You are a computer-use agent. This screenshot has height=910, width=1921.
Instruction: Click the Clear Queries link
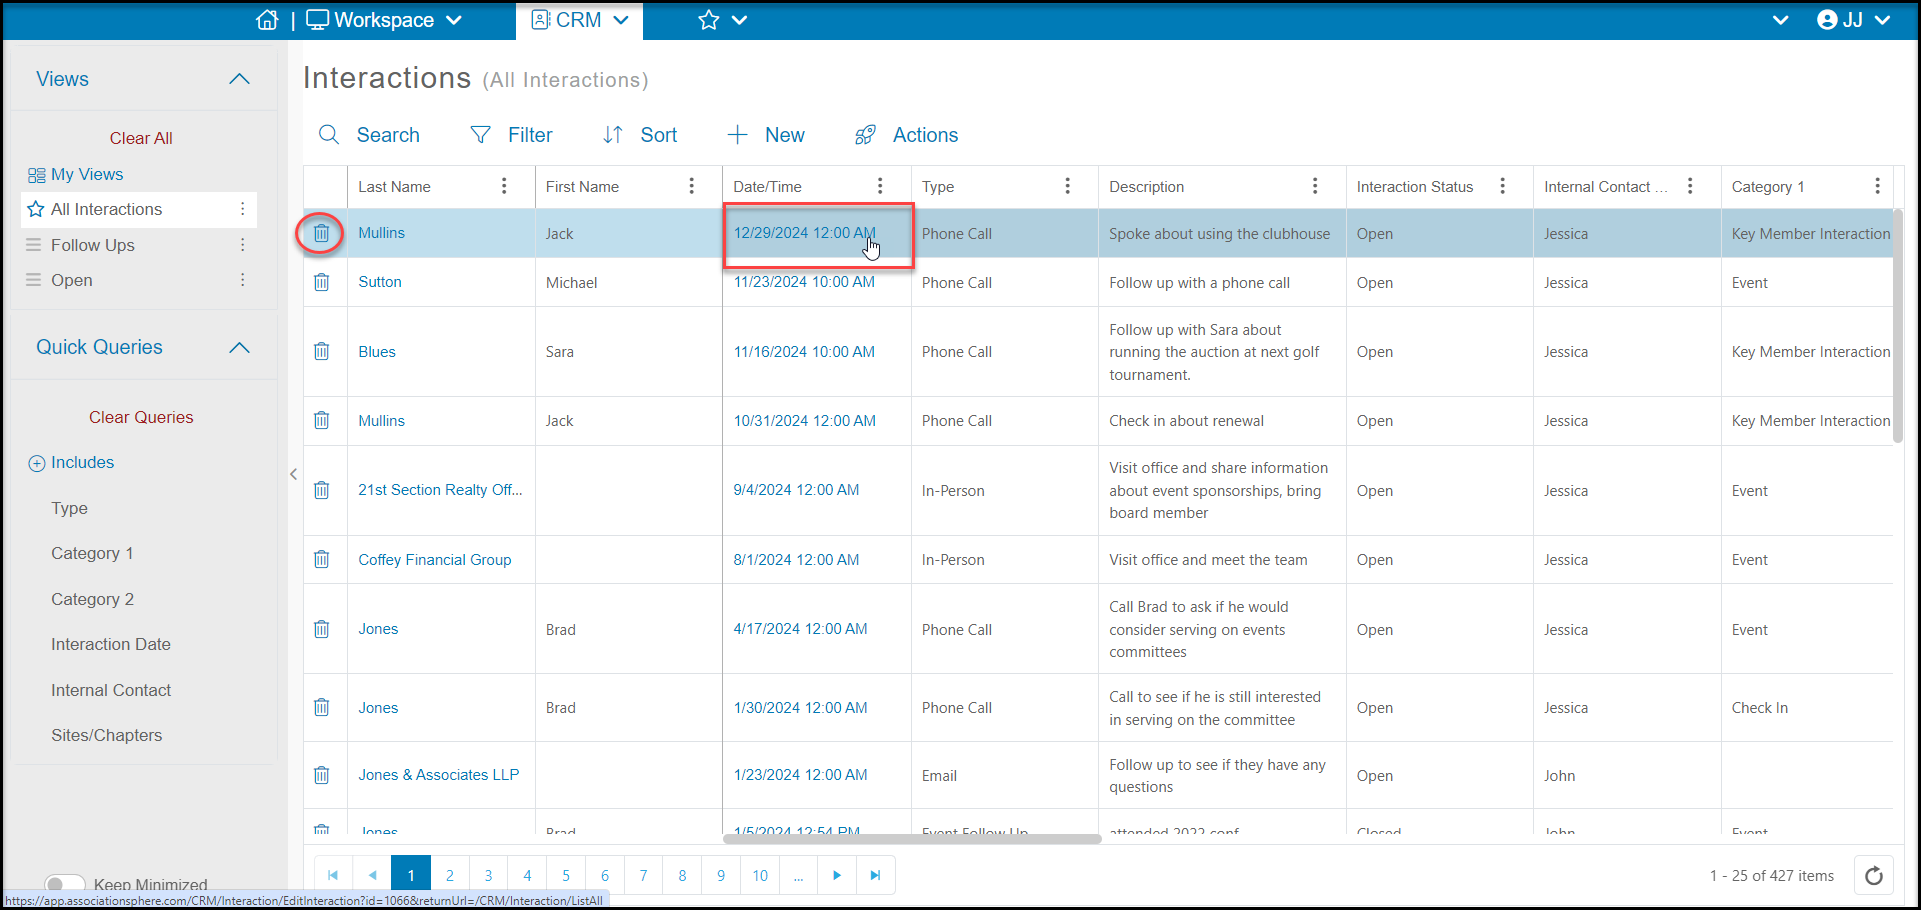click(141, 417)
